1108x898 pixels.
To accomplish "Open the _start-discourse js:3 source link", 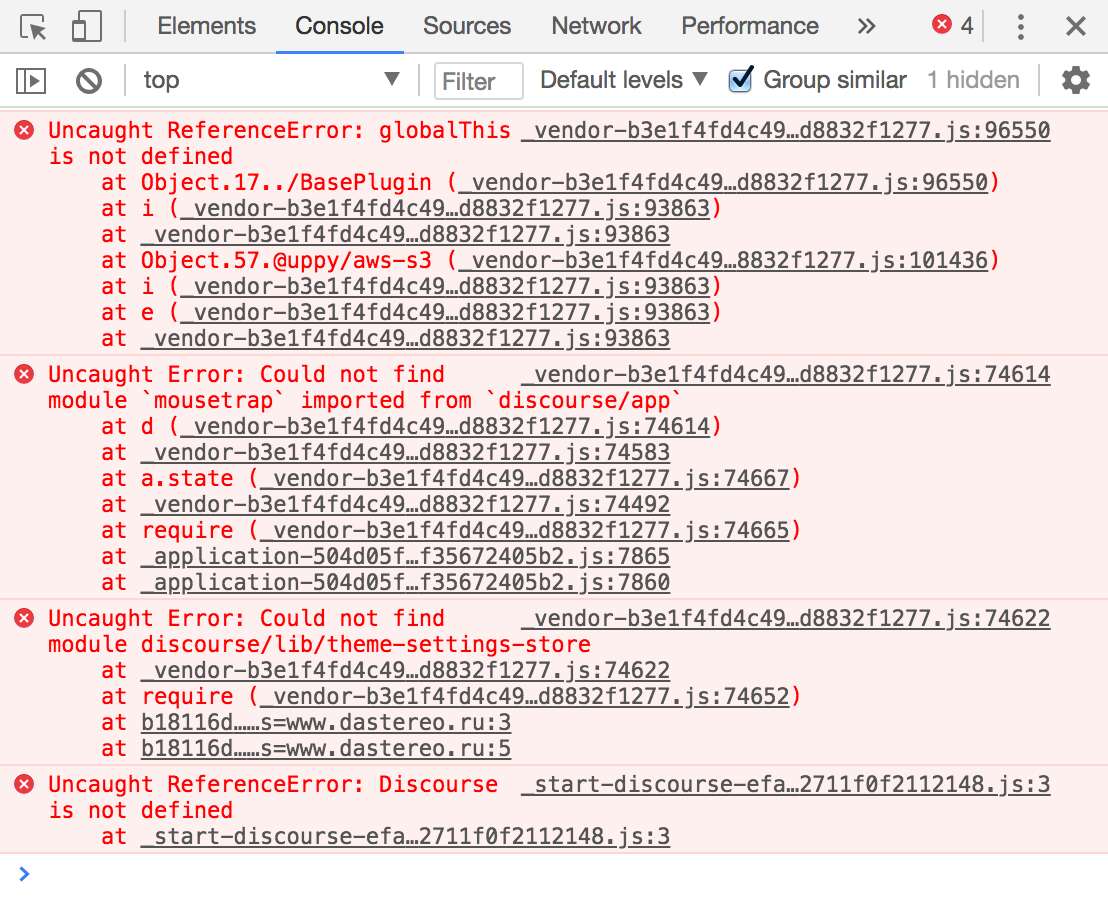I will click(786, 785).
